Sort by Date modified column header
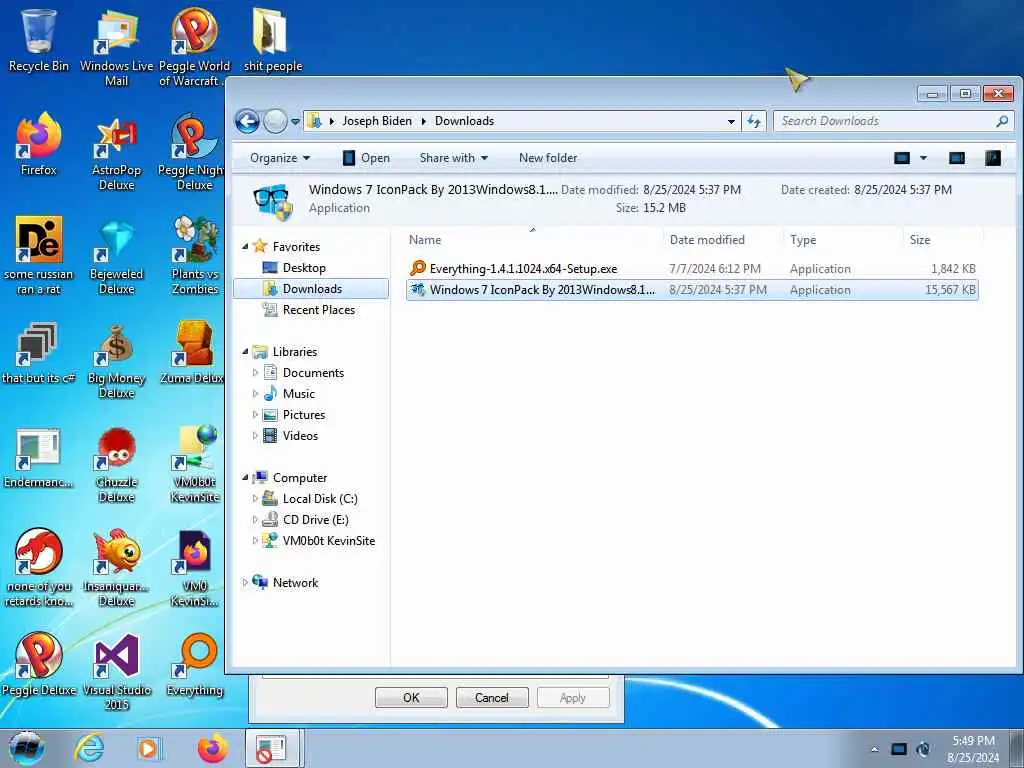This screenshot has width=1024, height=768. [723, 240]
